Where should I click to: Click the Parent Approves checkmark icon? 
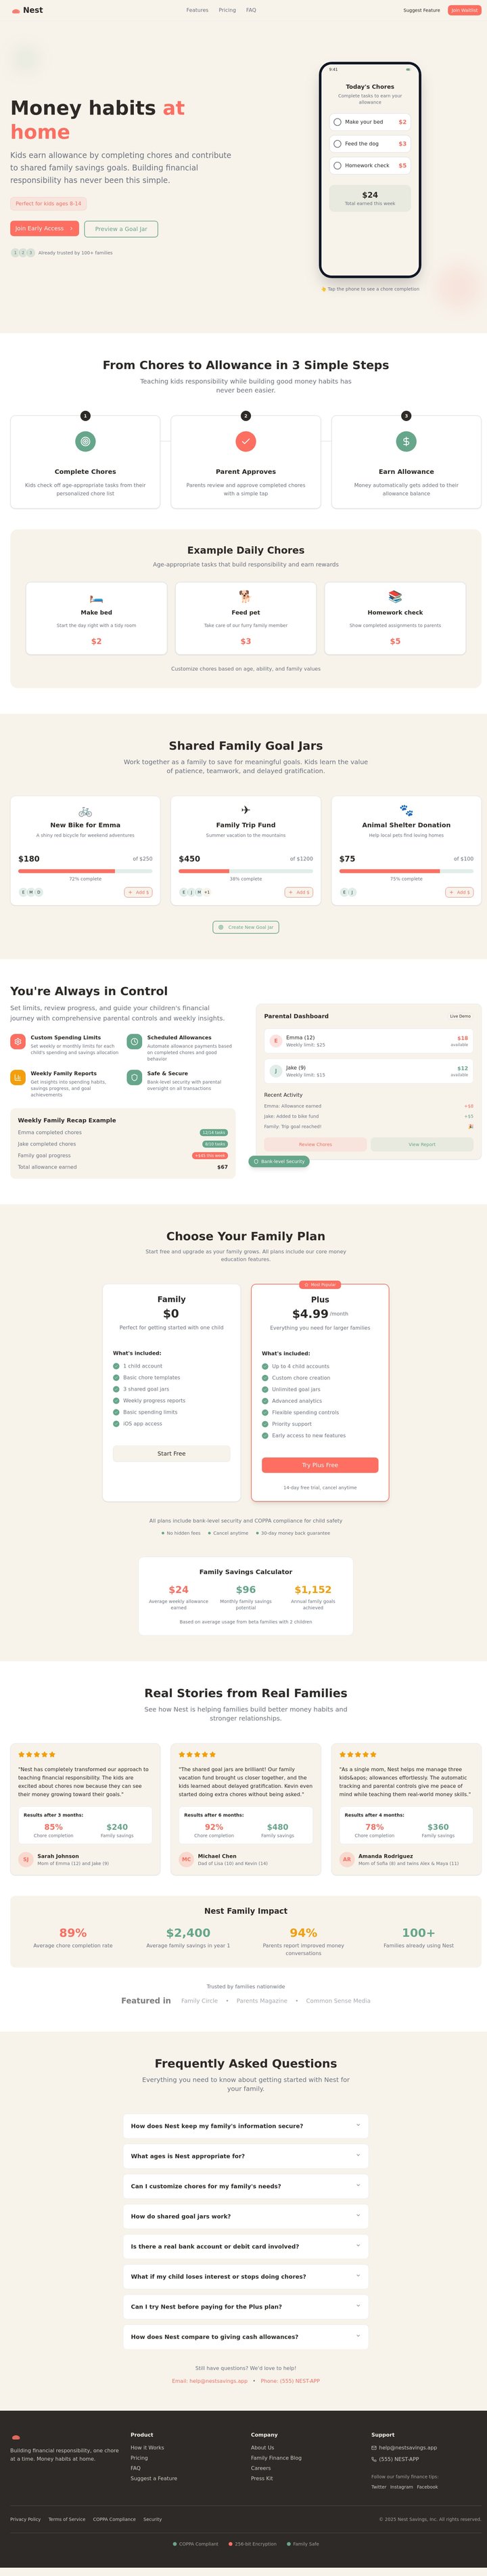tap(246, 441)
